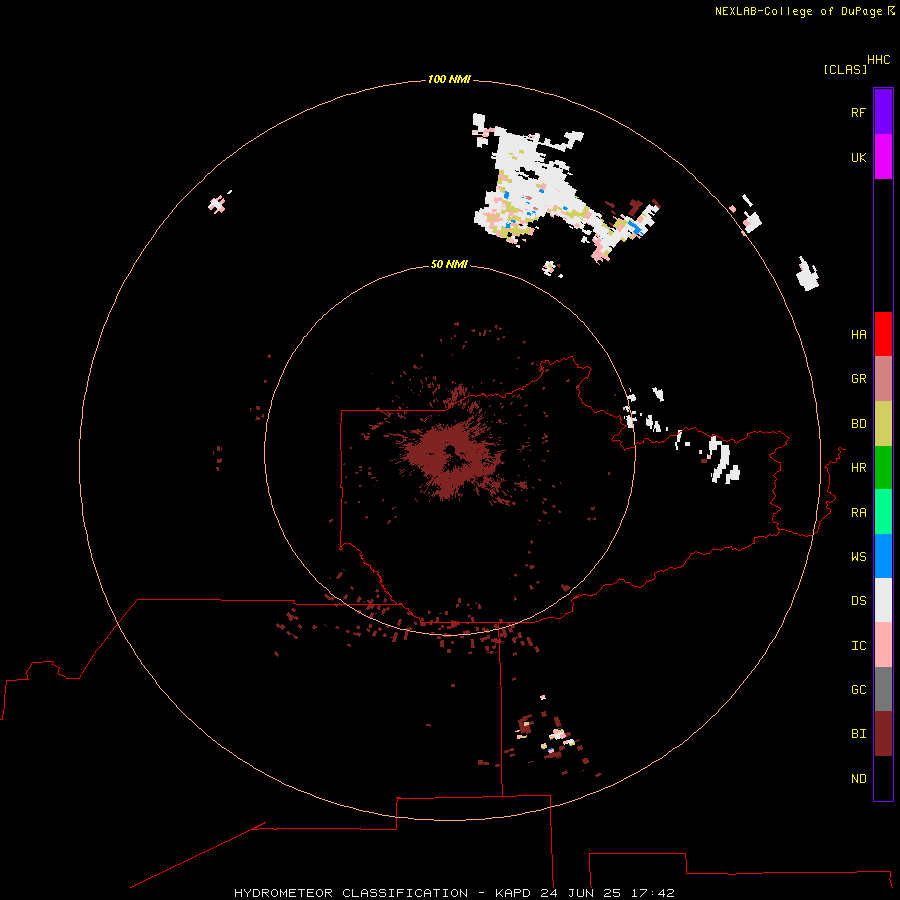Pick the HR green legend swatch
The width and height of the screenshot is (900, 900).
click(883, 468)
